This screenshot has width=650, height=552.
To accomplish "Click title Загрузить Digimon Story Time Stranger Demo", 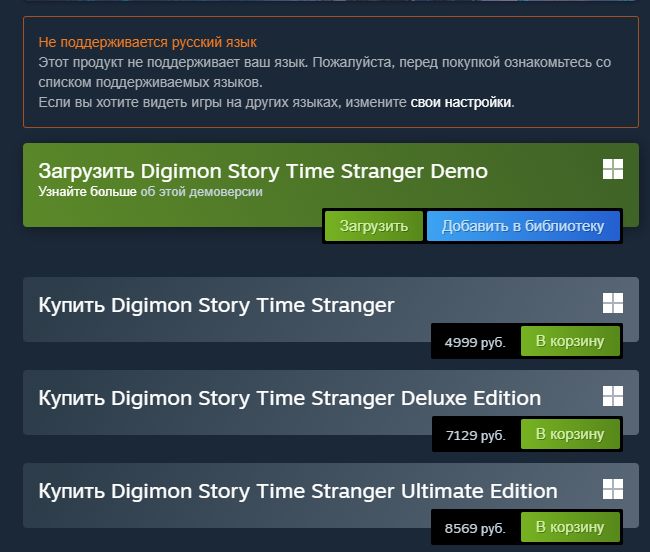I will [263, 171].
